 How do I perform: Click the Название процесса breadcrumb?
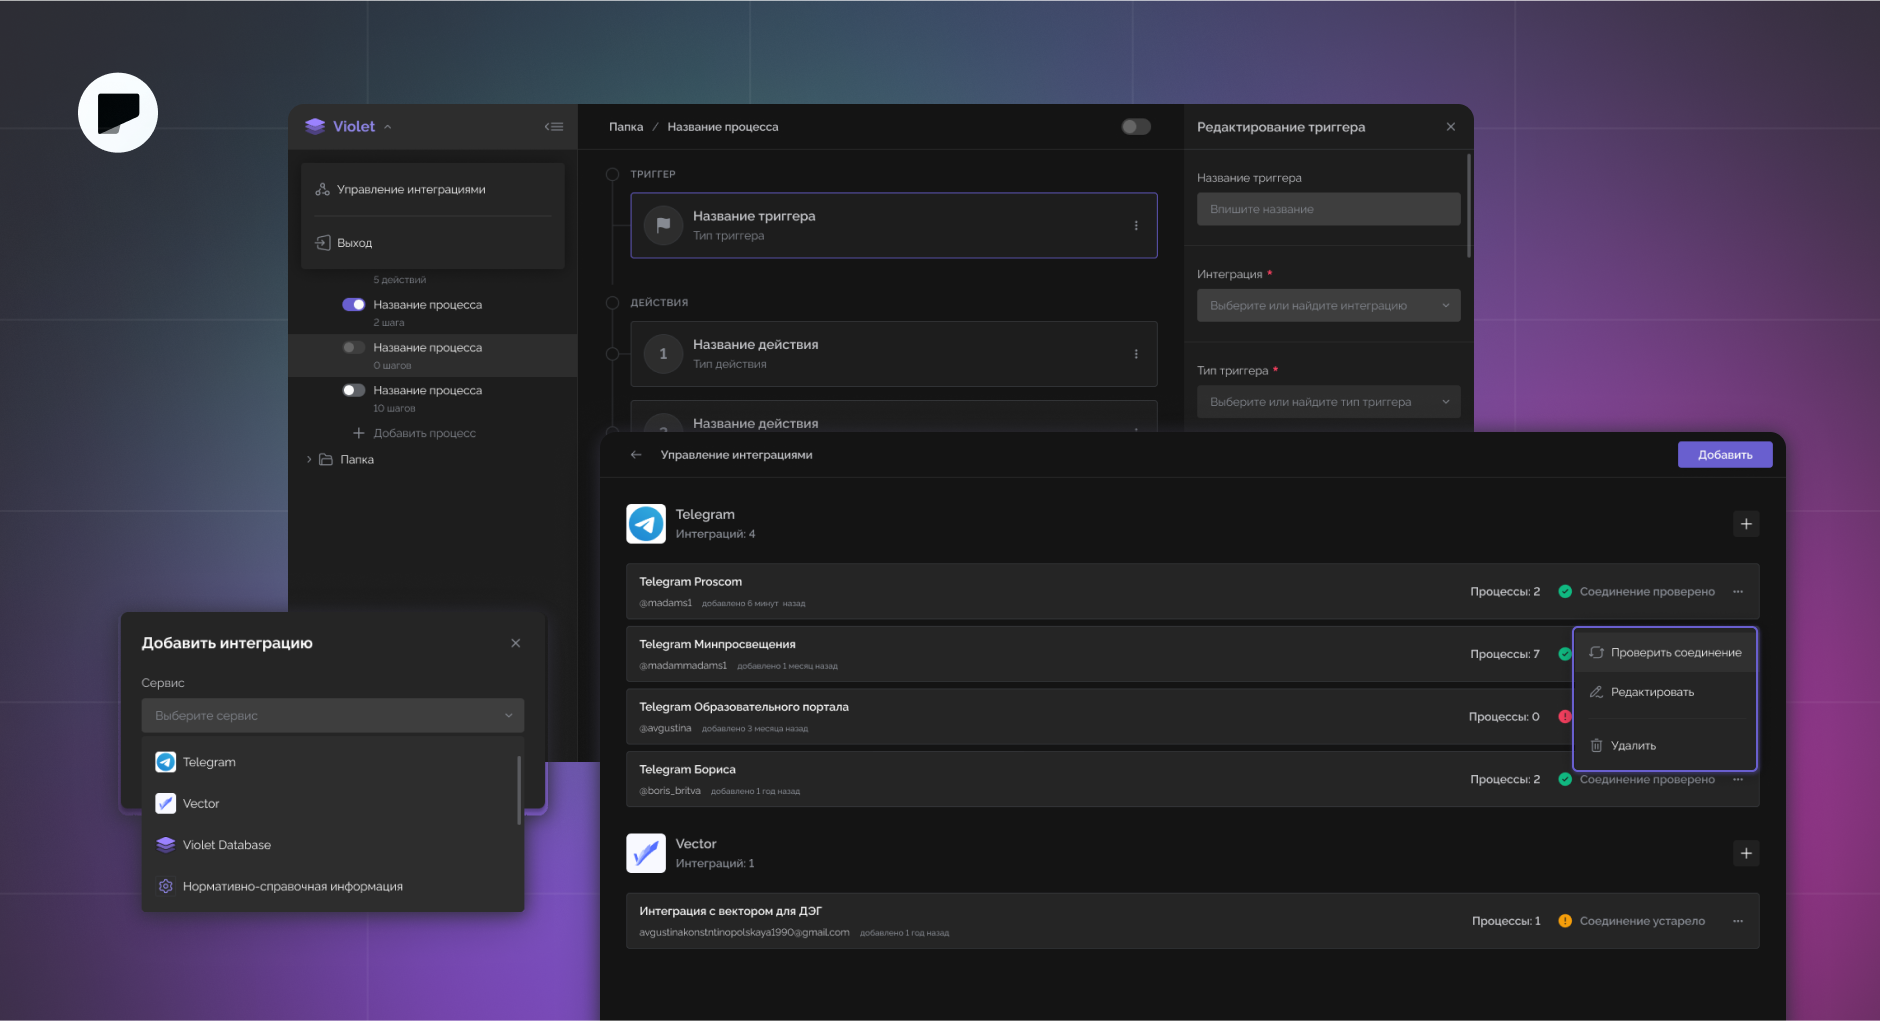pos(723,127)
